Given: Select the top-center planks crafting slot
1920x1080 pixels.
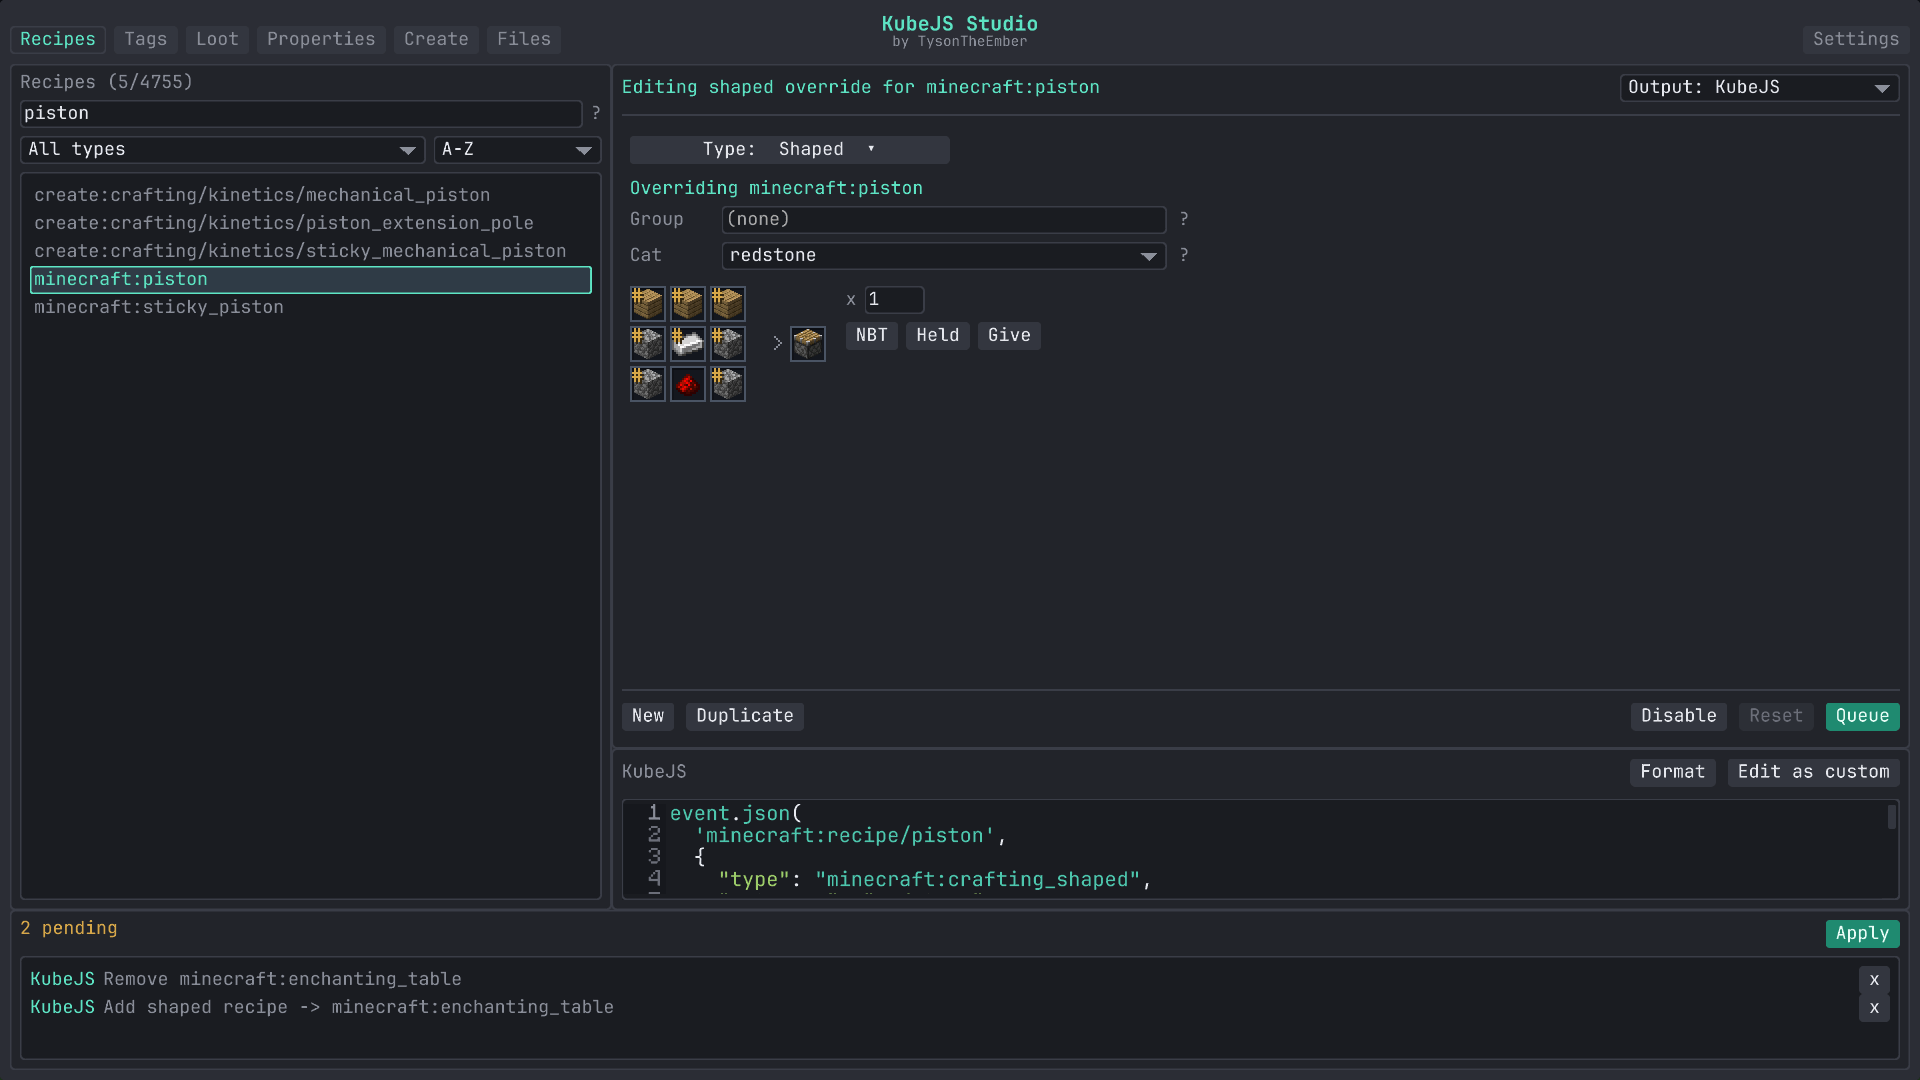Looking at the screenshot, I should click(x=687, y=303).
